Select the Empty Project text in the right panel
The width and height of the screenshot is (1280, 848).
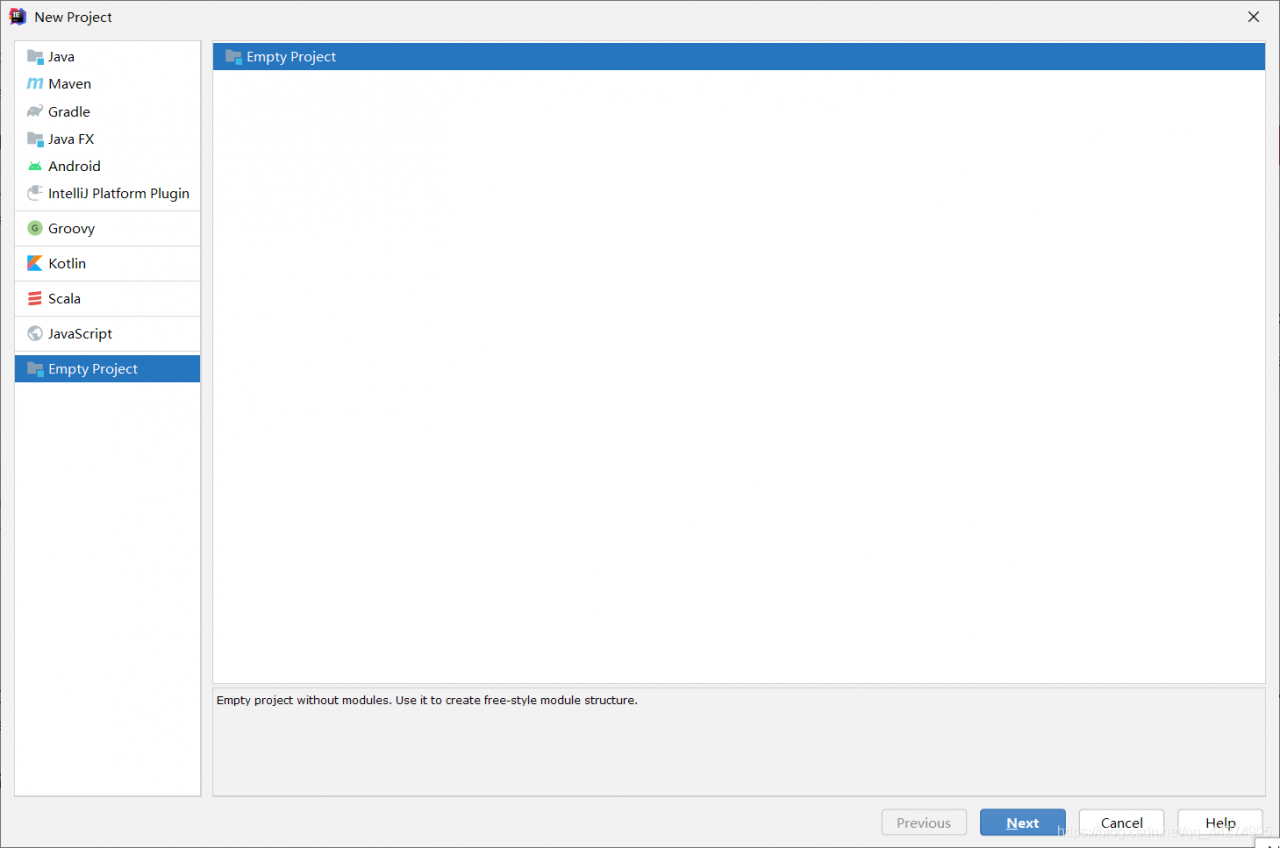pyautogui.click(x=291, y=57)
